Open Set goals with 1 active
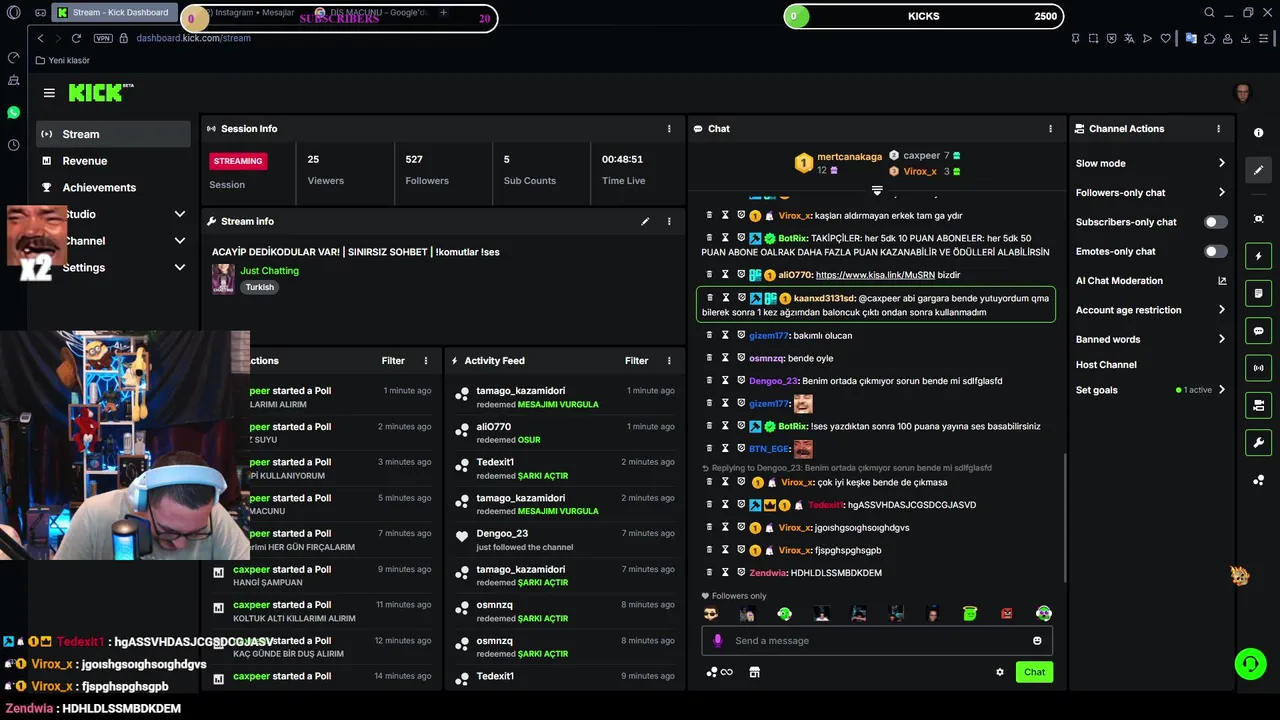 [1150, 390]
